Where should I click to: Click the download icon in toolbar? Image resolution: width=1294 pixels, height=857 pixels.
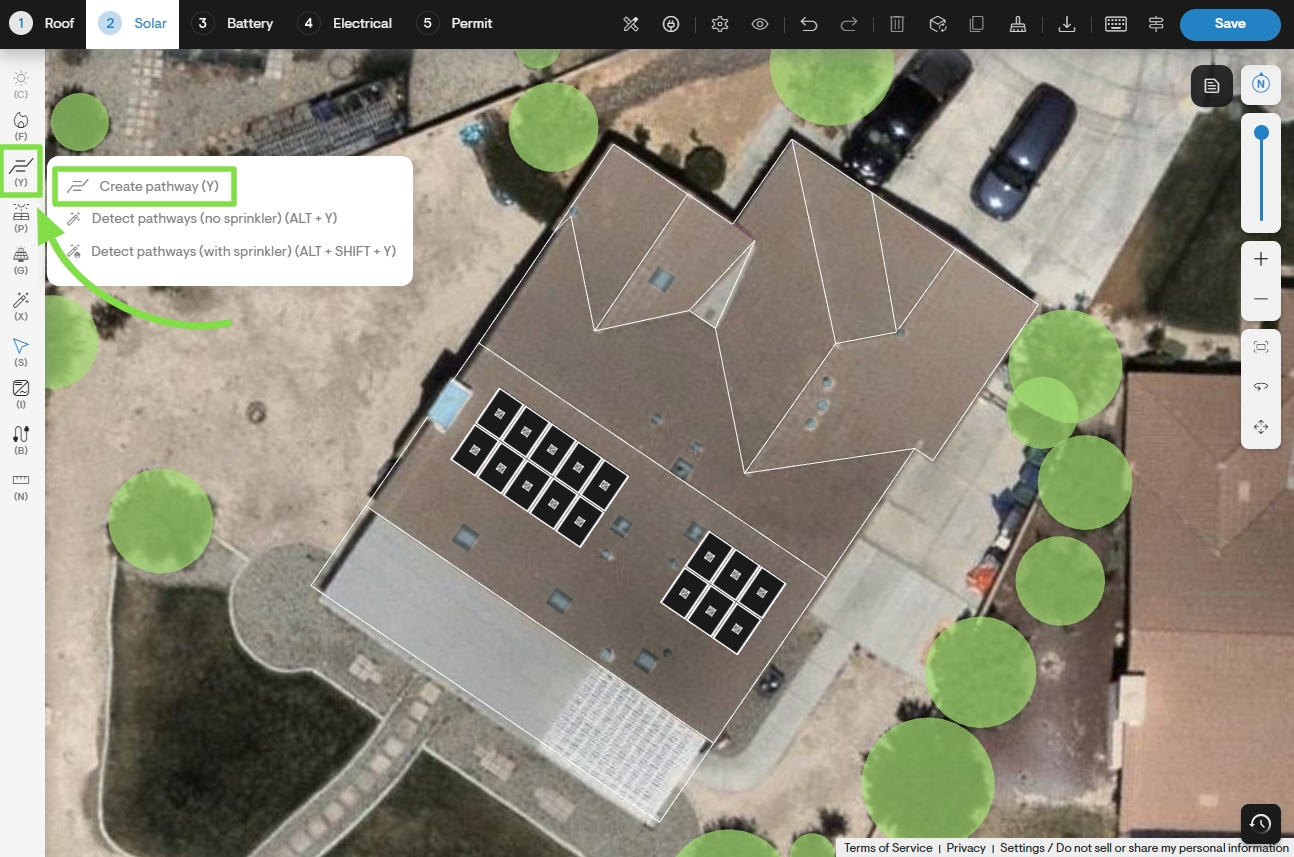click(1067, 24)
